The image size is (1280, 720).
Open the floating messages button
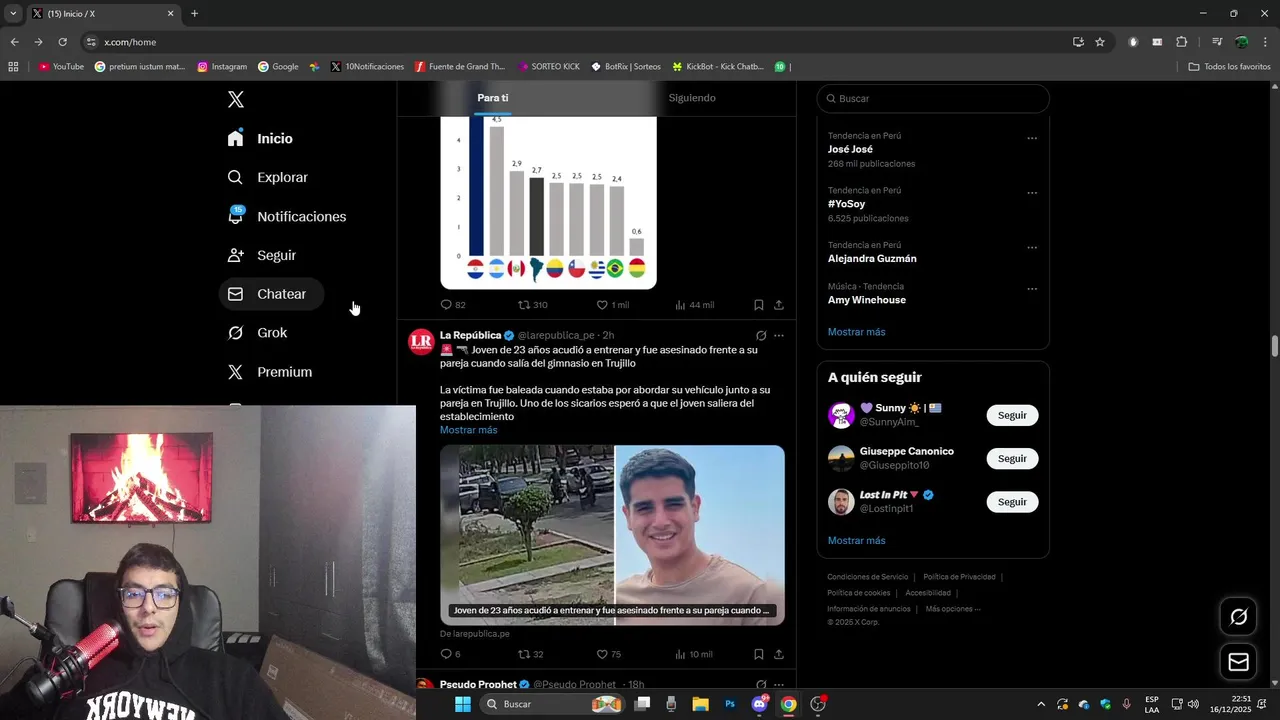[1238, 662]
